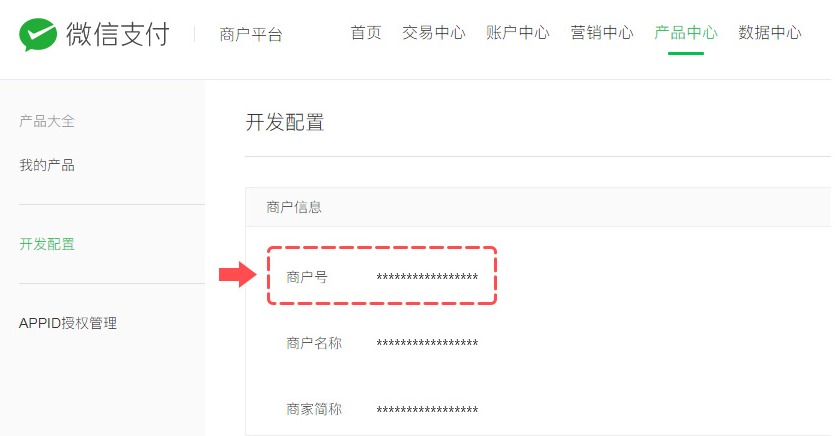This screenshot has height=436, width=835.
Task: Click the 微信支付 brand title
Action: [118, 34]
